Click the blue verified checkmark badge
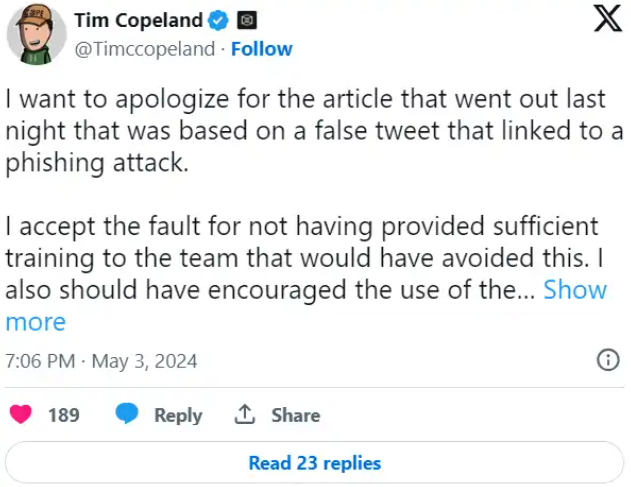 pyautogui.click(x=220, y=21)
